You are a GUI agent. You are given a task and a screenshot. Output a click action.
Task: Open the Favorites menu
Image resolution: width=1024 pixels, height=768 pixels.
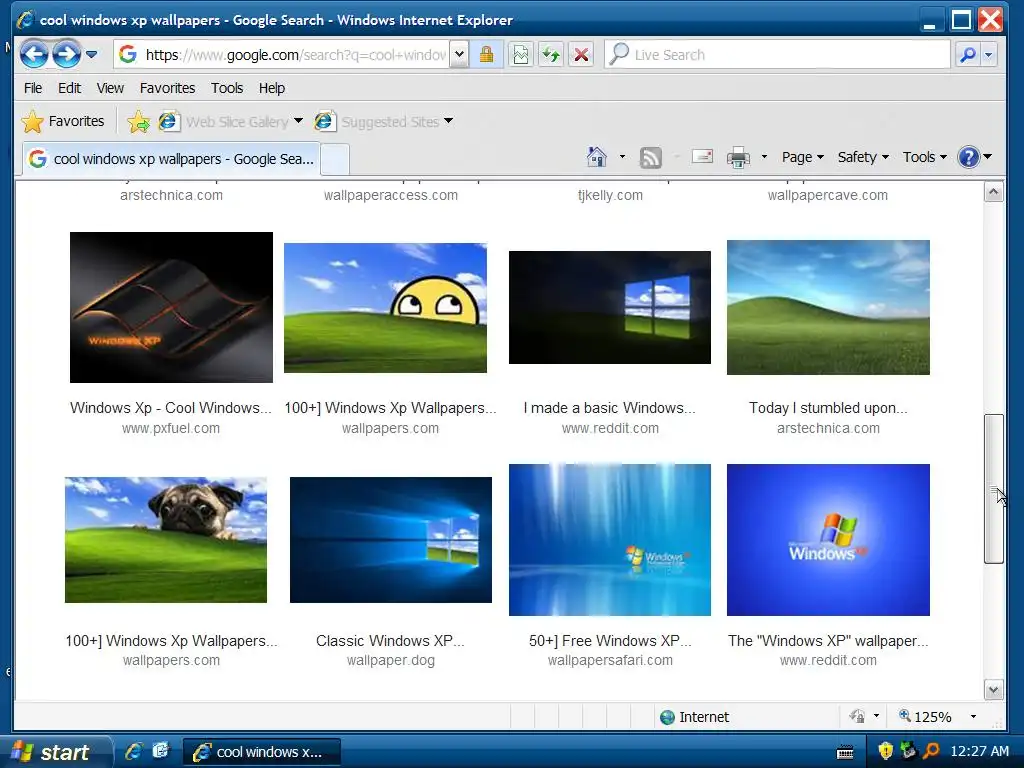click(x=167, y=88)
